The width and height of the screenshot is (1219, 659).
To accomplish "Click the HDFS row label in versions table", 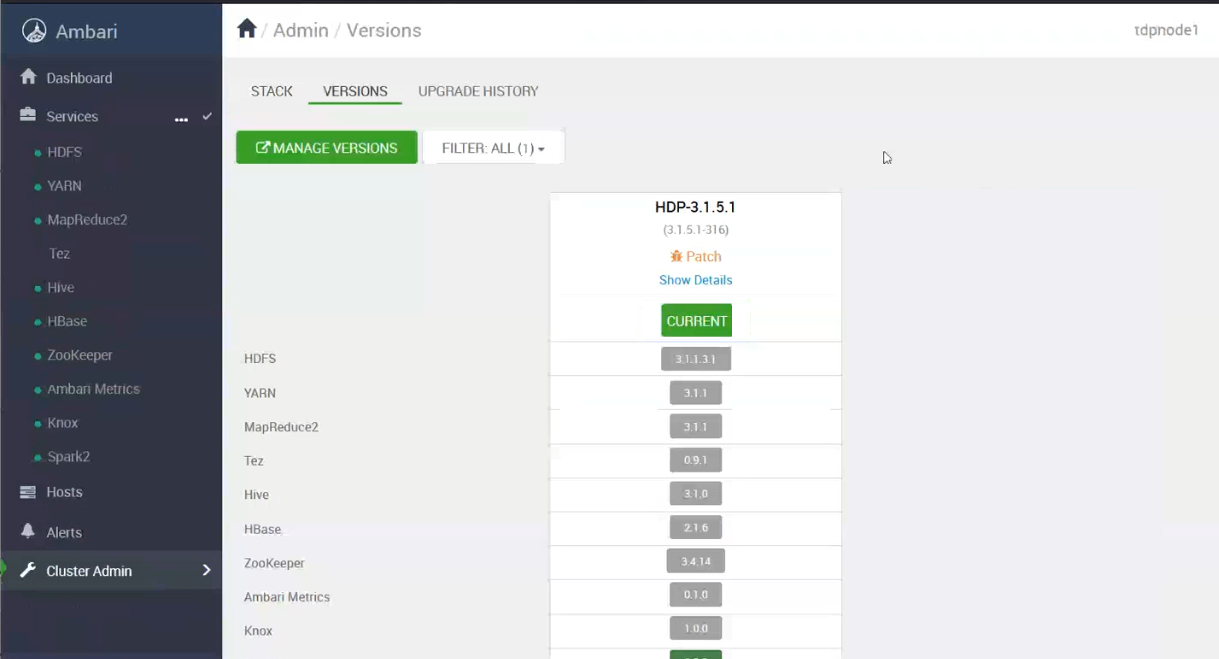I will click(260, 359).
